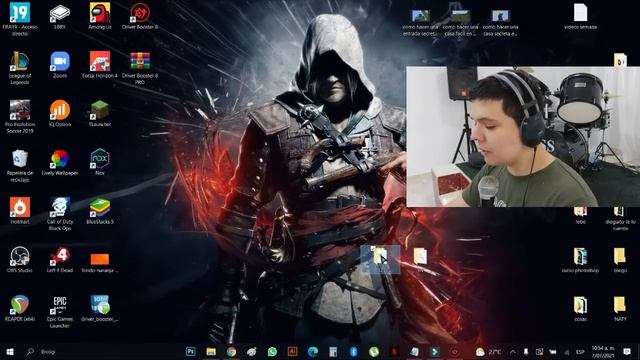Open the Windows Start menu

click(10, 351)
